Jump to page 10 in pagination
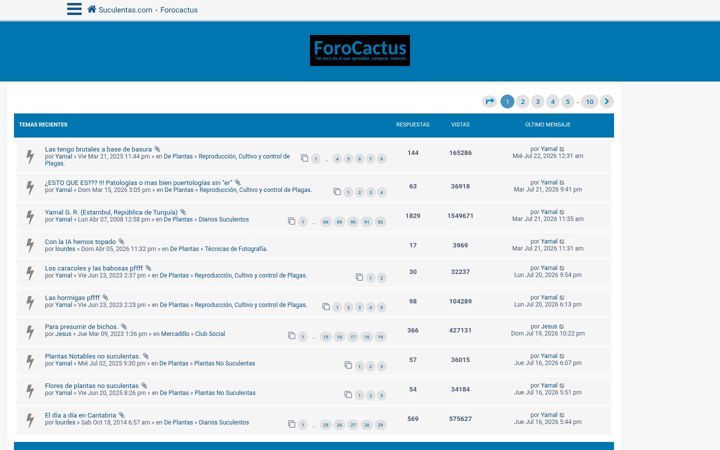The image size is (720, 450). pyautogui.click(x=590, y=101)
